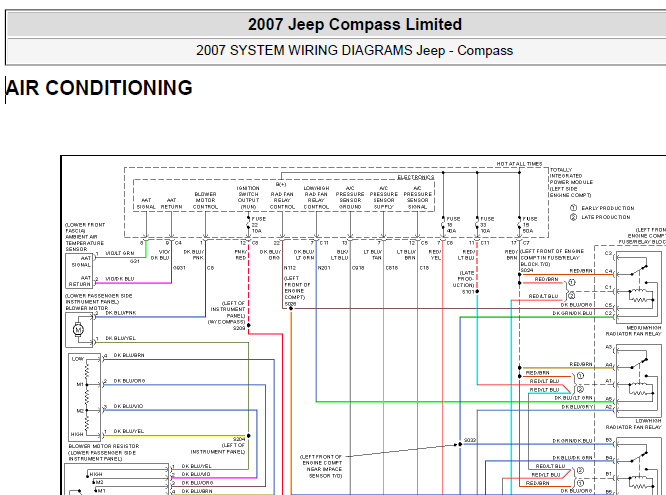Viewport: 666px width, 495px height.
Task: Click the 'LT BLU/BRN' wire label
Action: pos(406,255)
